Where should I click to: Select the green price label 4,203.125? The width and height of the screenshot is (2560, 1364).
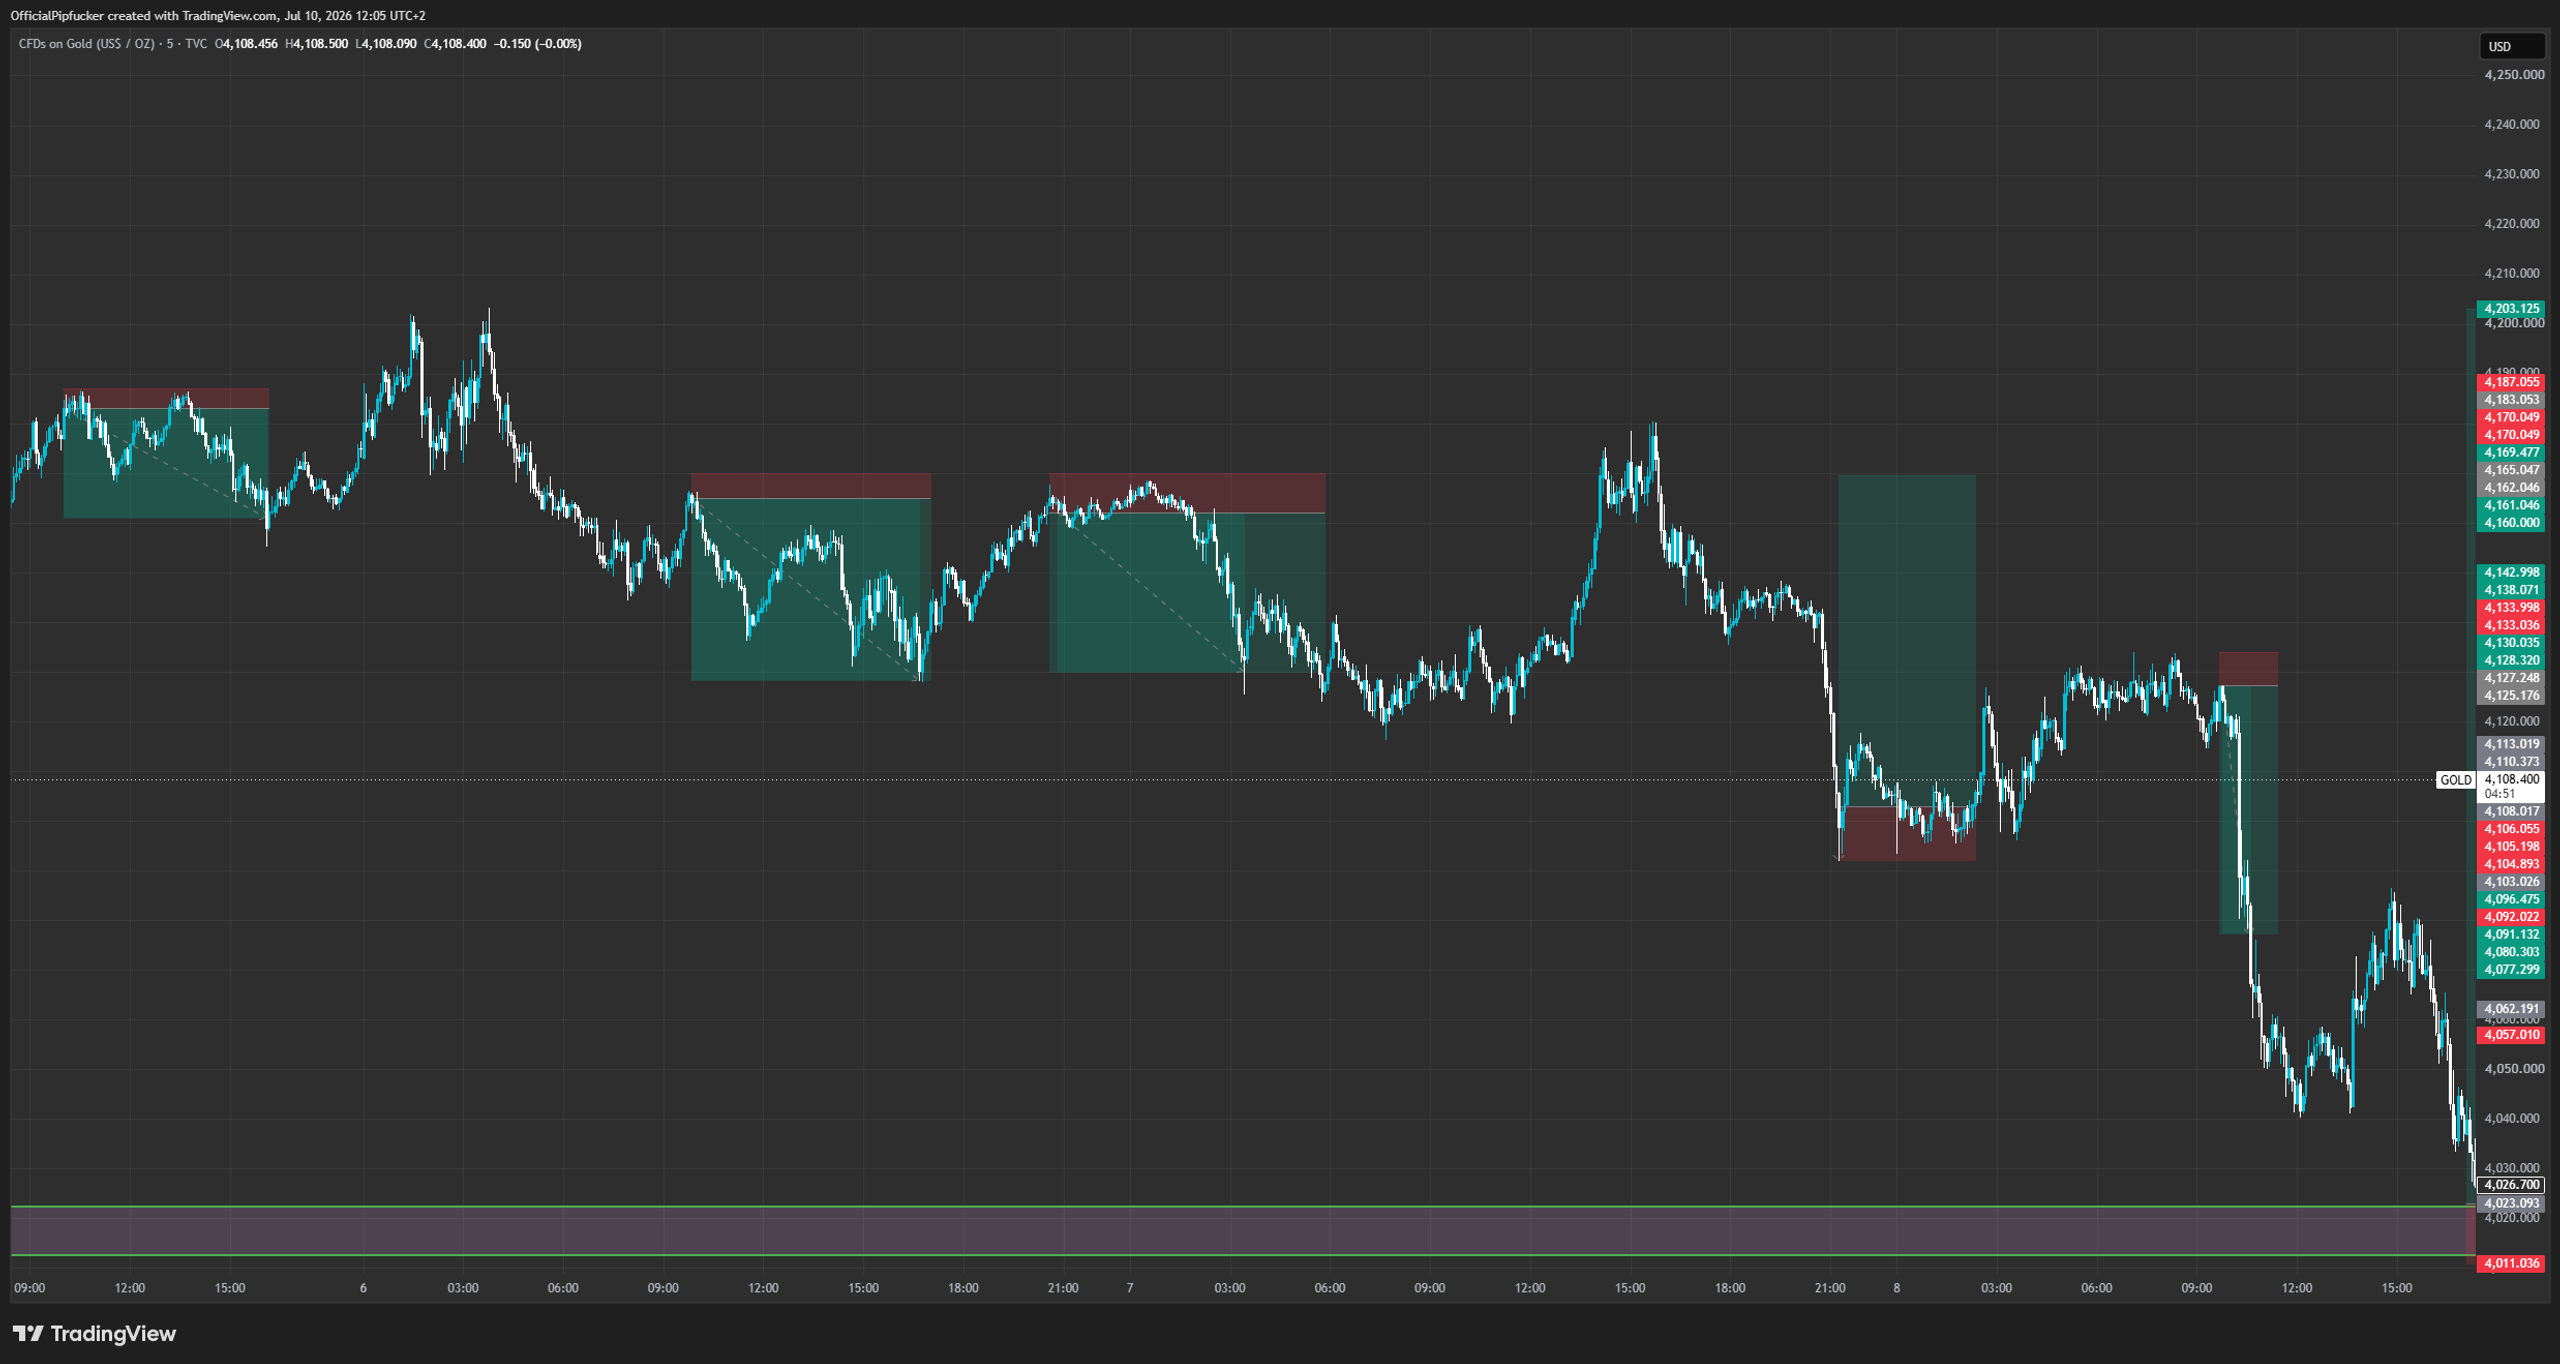click(2510, 309)
